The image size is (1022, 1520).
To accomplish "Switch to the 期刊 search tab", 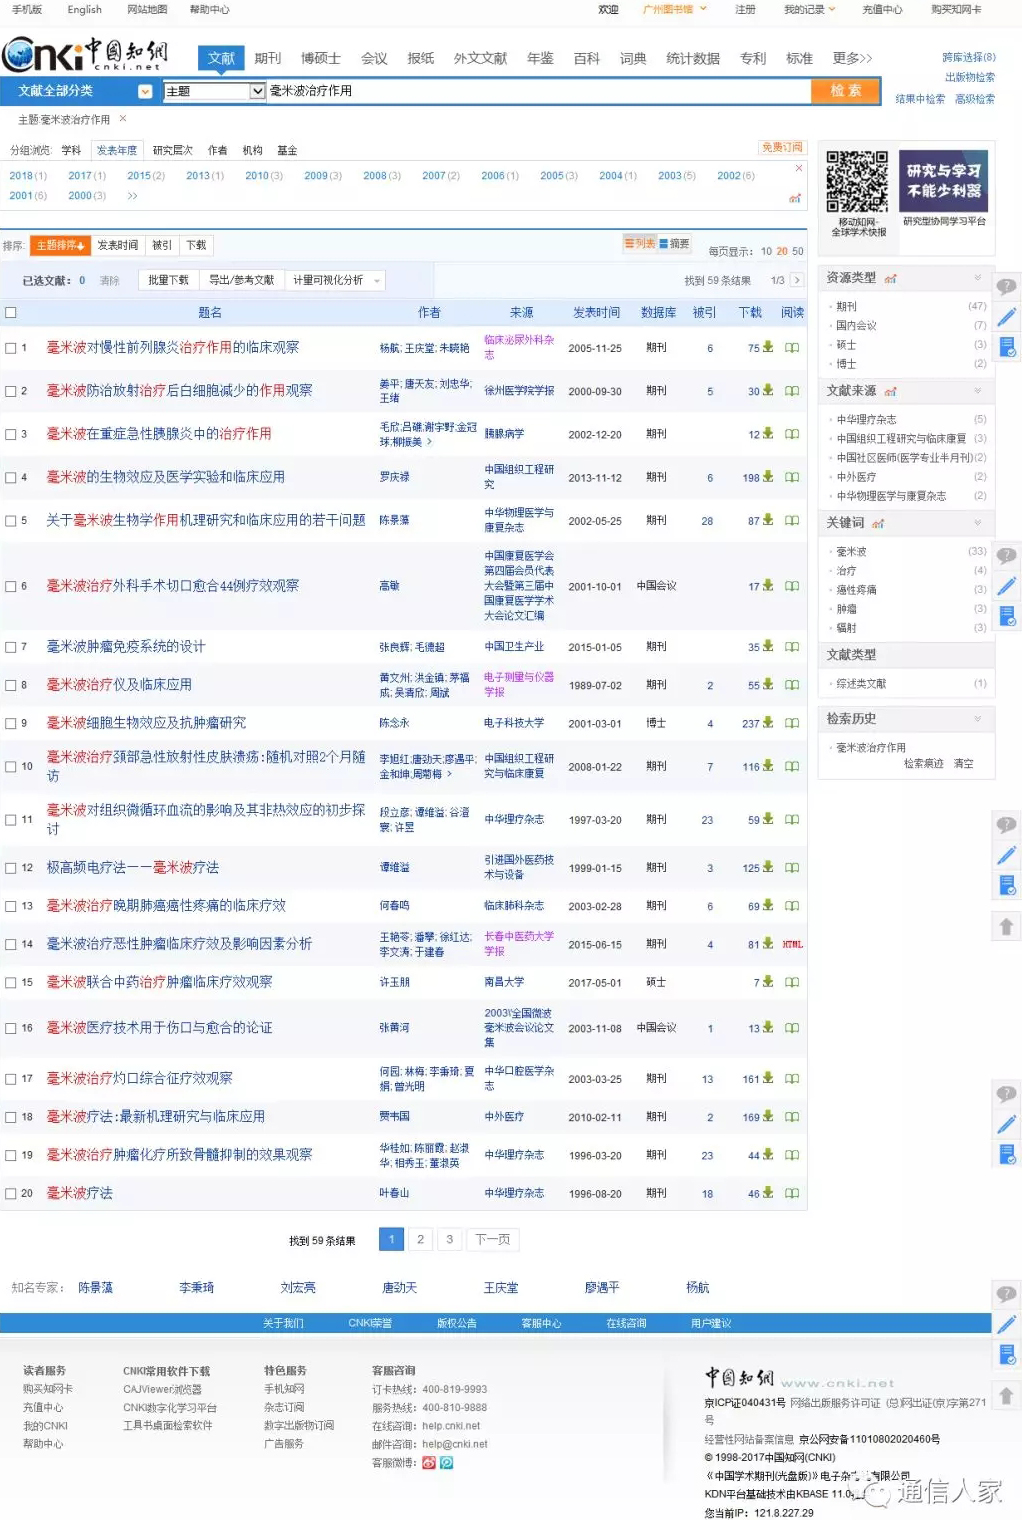I will pyautogui.click(x=268, y=58).
